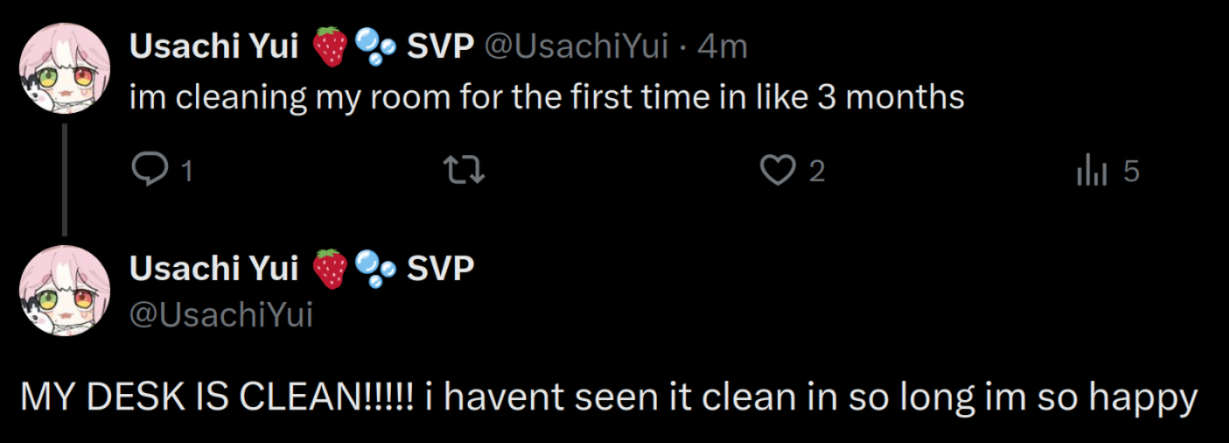Open the second tweet's profile avatar
1229x443 pixels.
click(64, 290)
